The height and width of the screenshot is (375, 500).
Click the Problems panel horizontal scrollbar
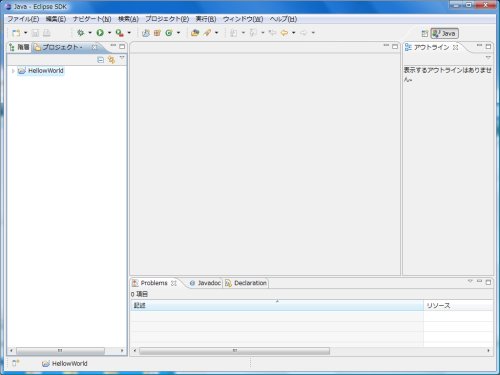click(x=234, y=351)
